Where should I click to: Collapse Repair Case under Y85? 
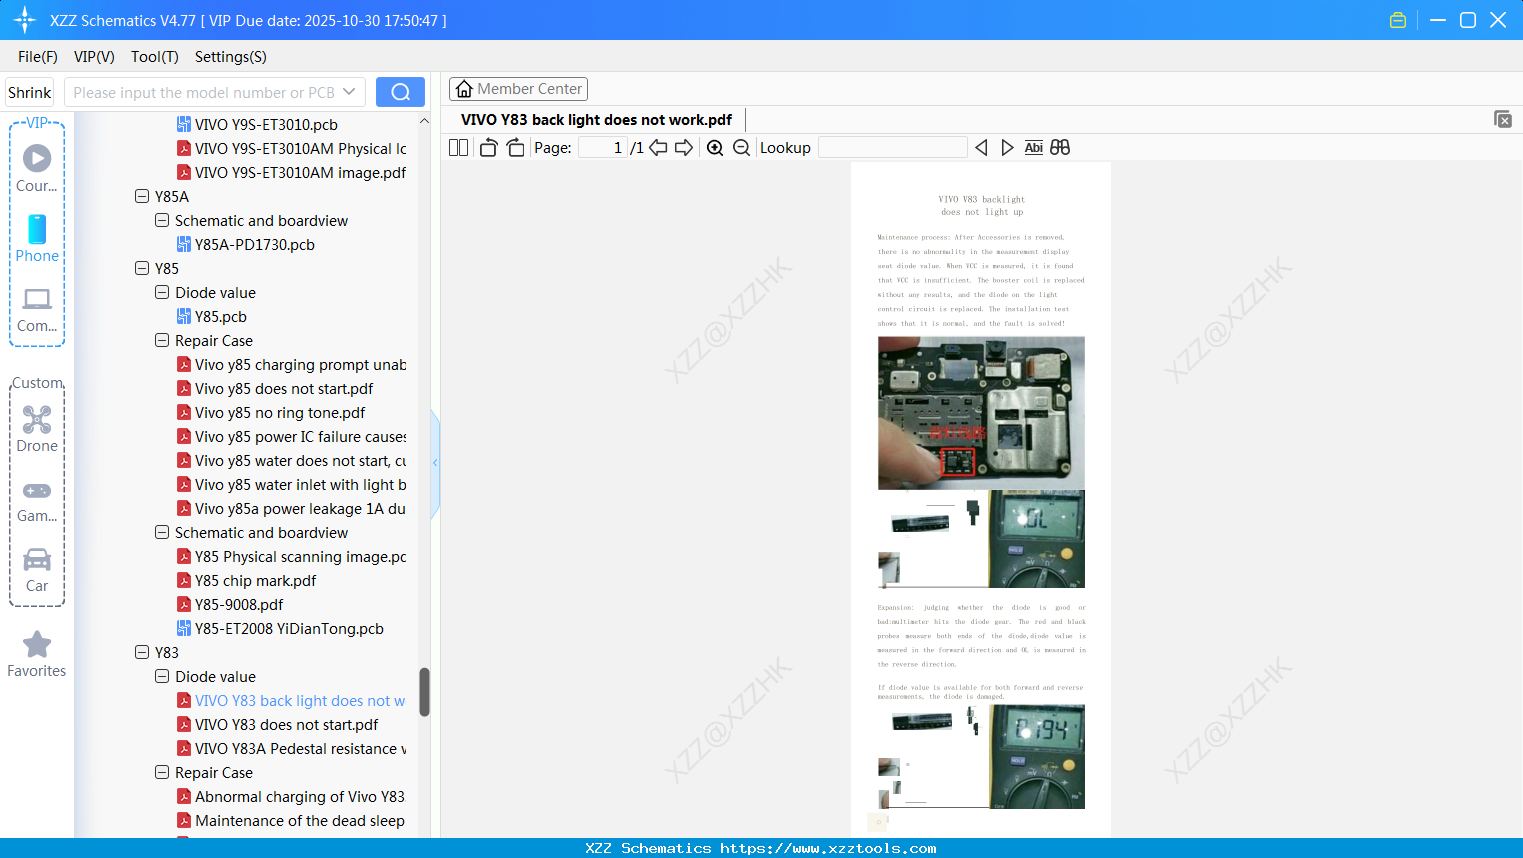point(162,340)
